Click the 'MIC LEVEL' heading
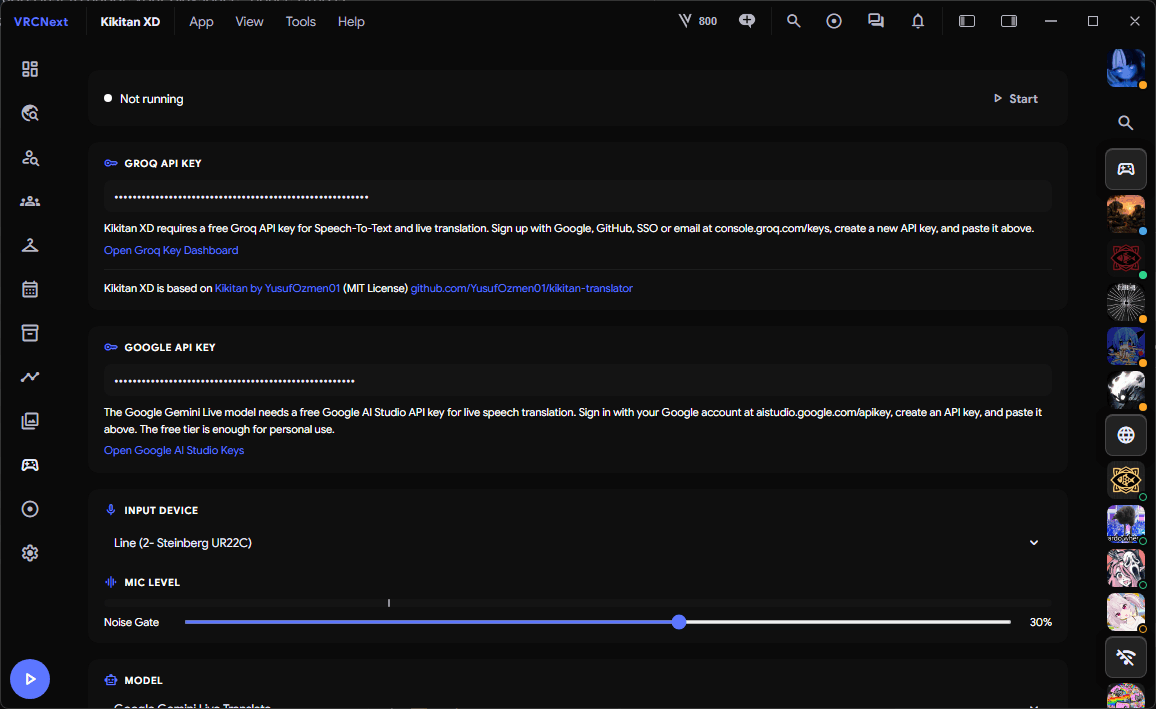This screenshot has width=1156, height=709. tap(152, 582)
